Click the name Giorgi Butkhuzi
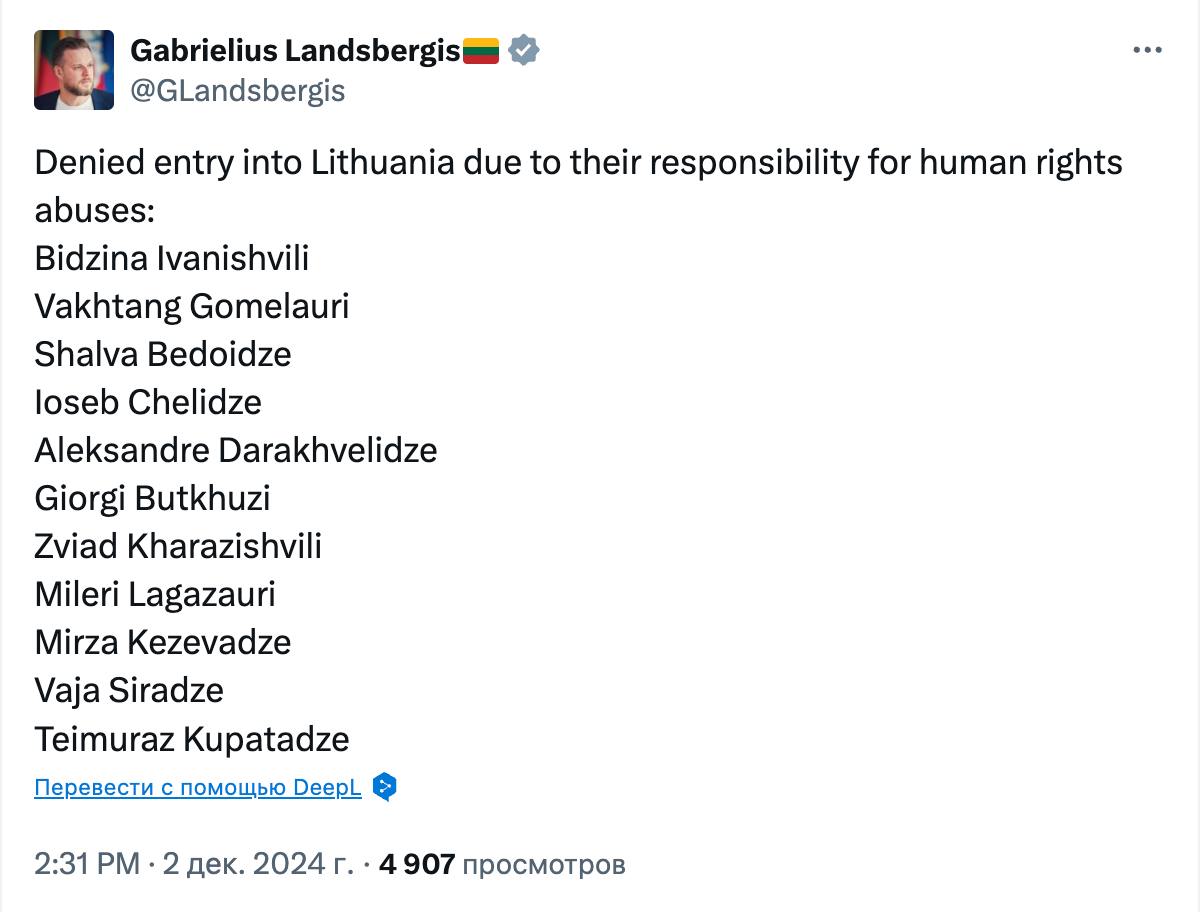 click(x=153, y=498)
